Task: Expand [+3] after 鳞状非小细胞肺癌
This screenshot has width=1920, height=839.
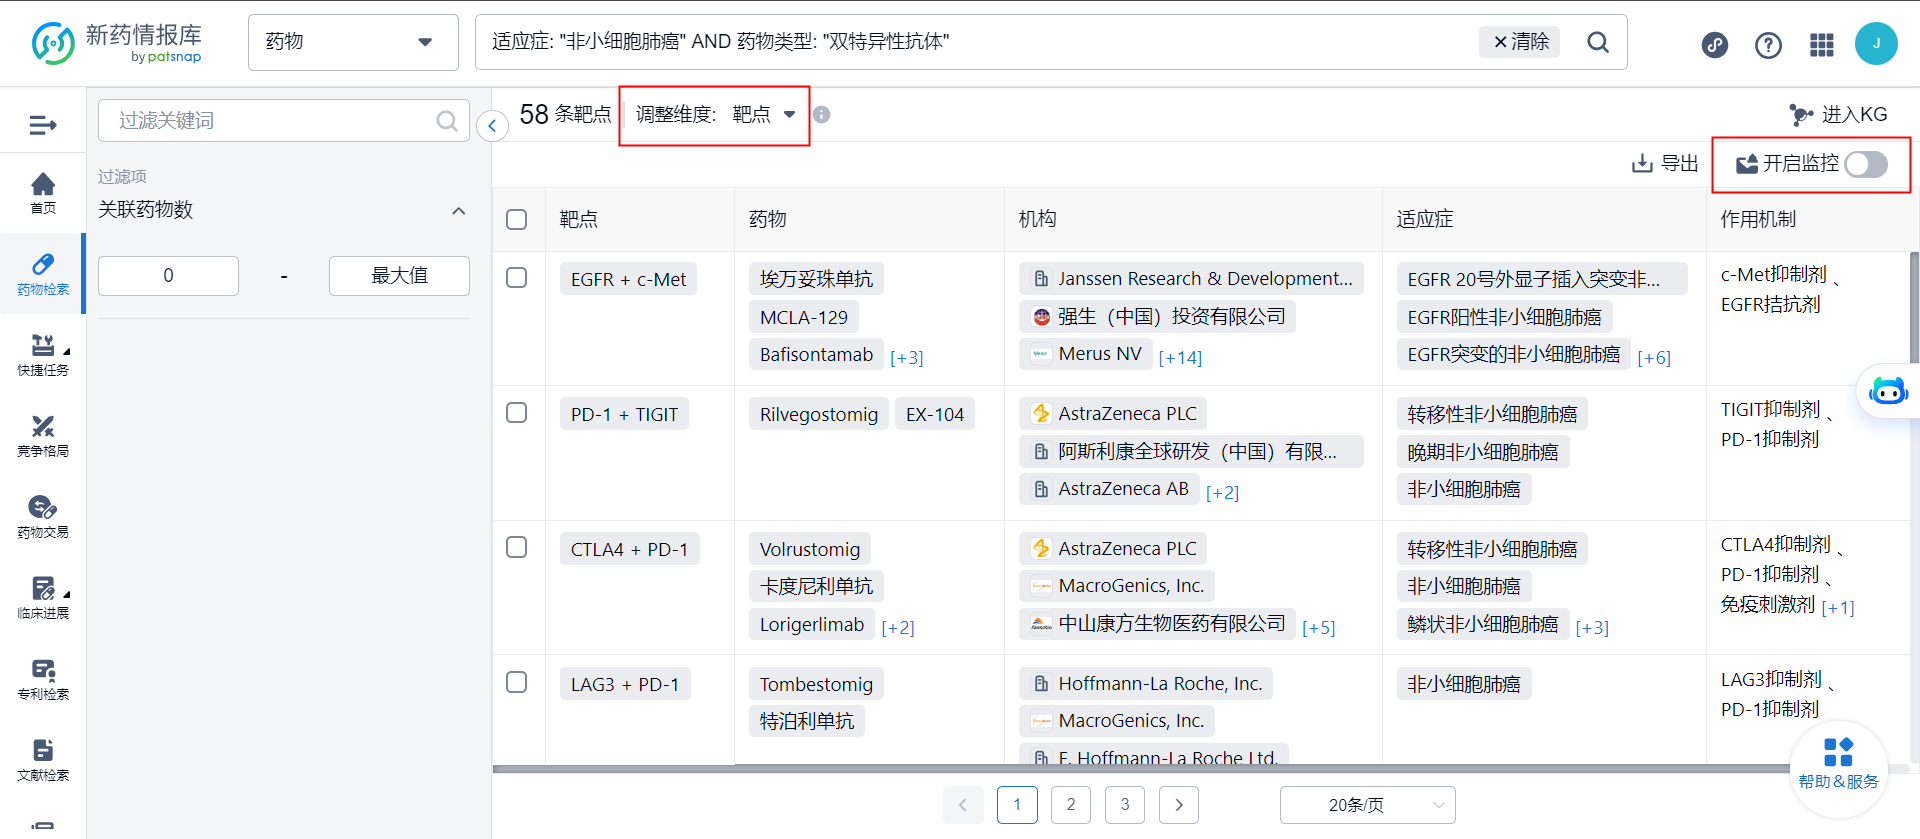Action: click(x=1591, y=627)
